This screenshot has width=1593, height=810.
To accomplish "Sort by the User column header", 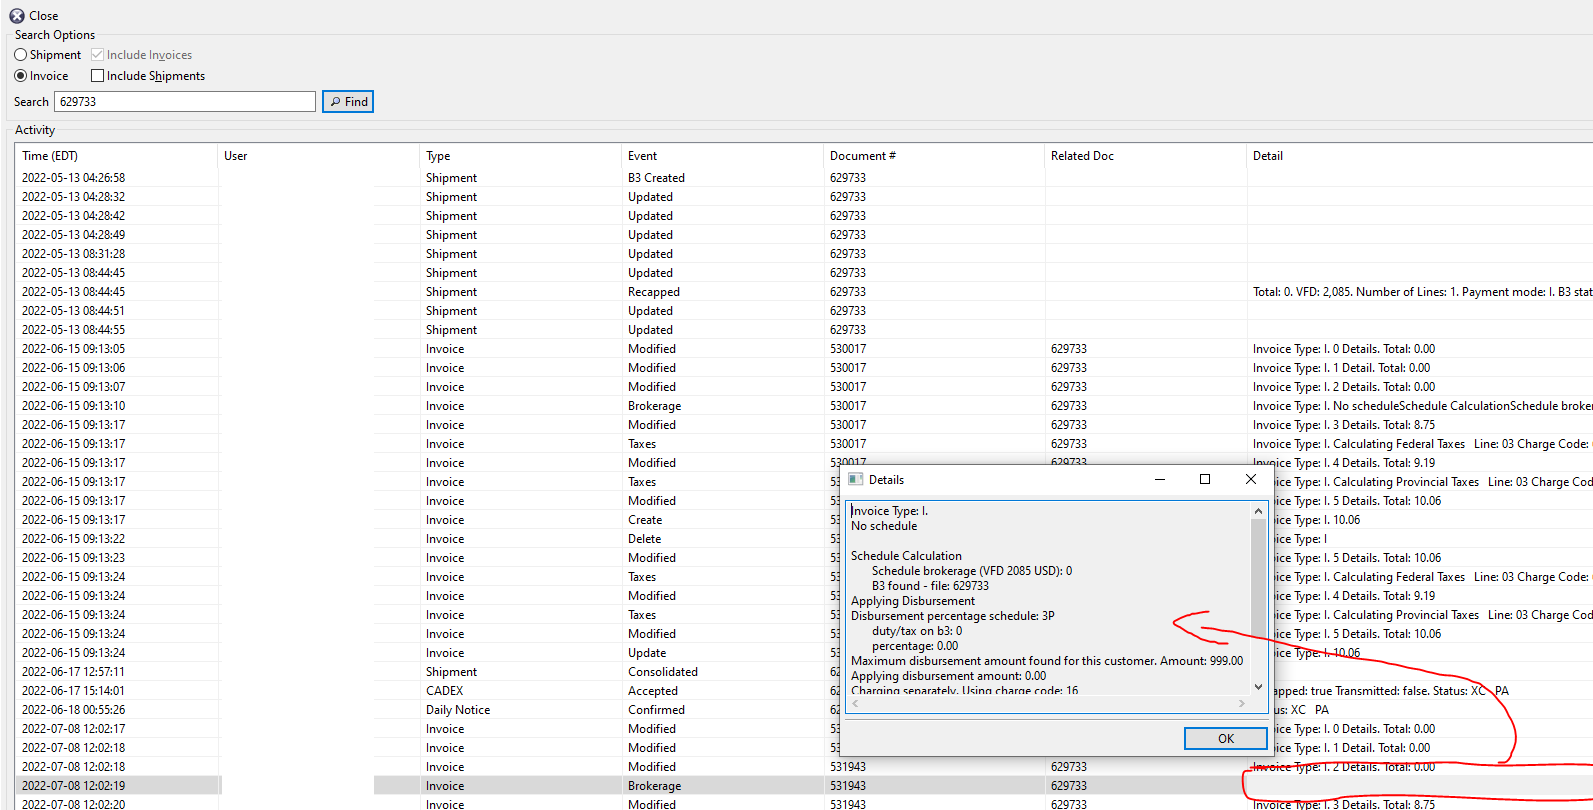I will [319, 156].
